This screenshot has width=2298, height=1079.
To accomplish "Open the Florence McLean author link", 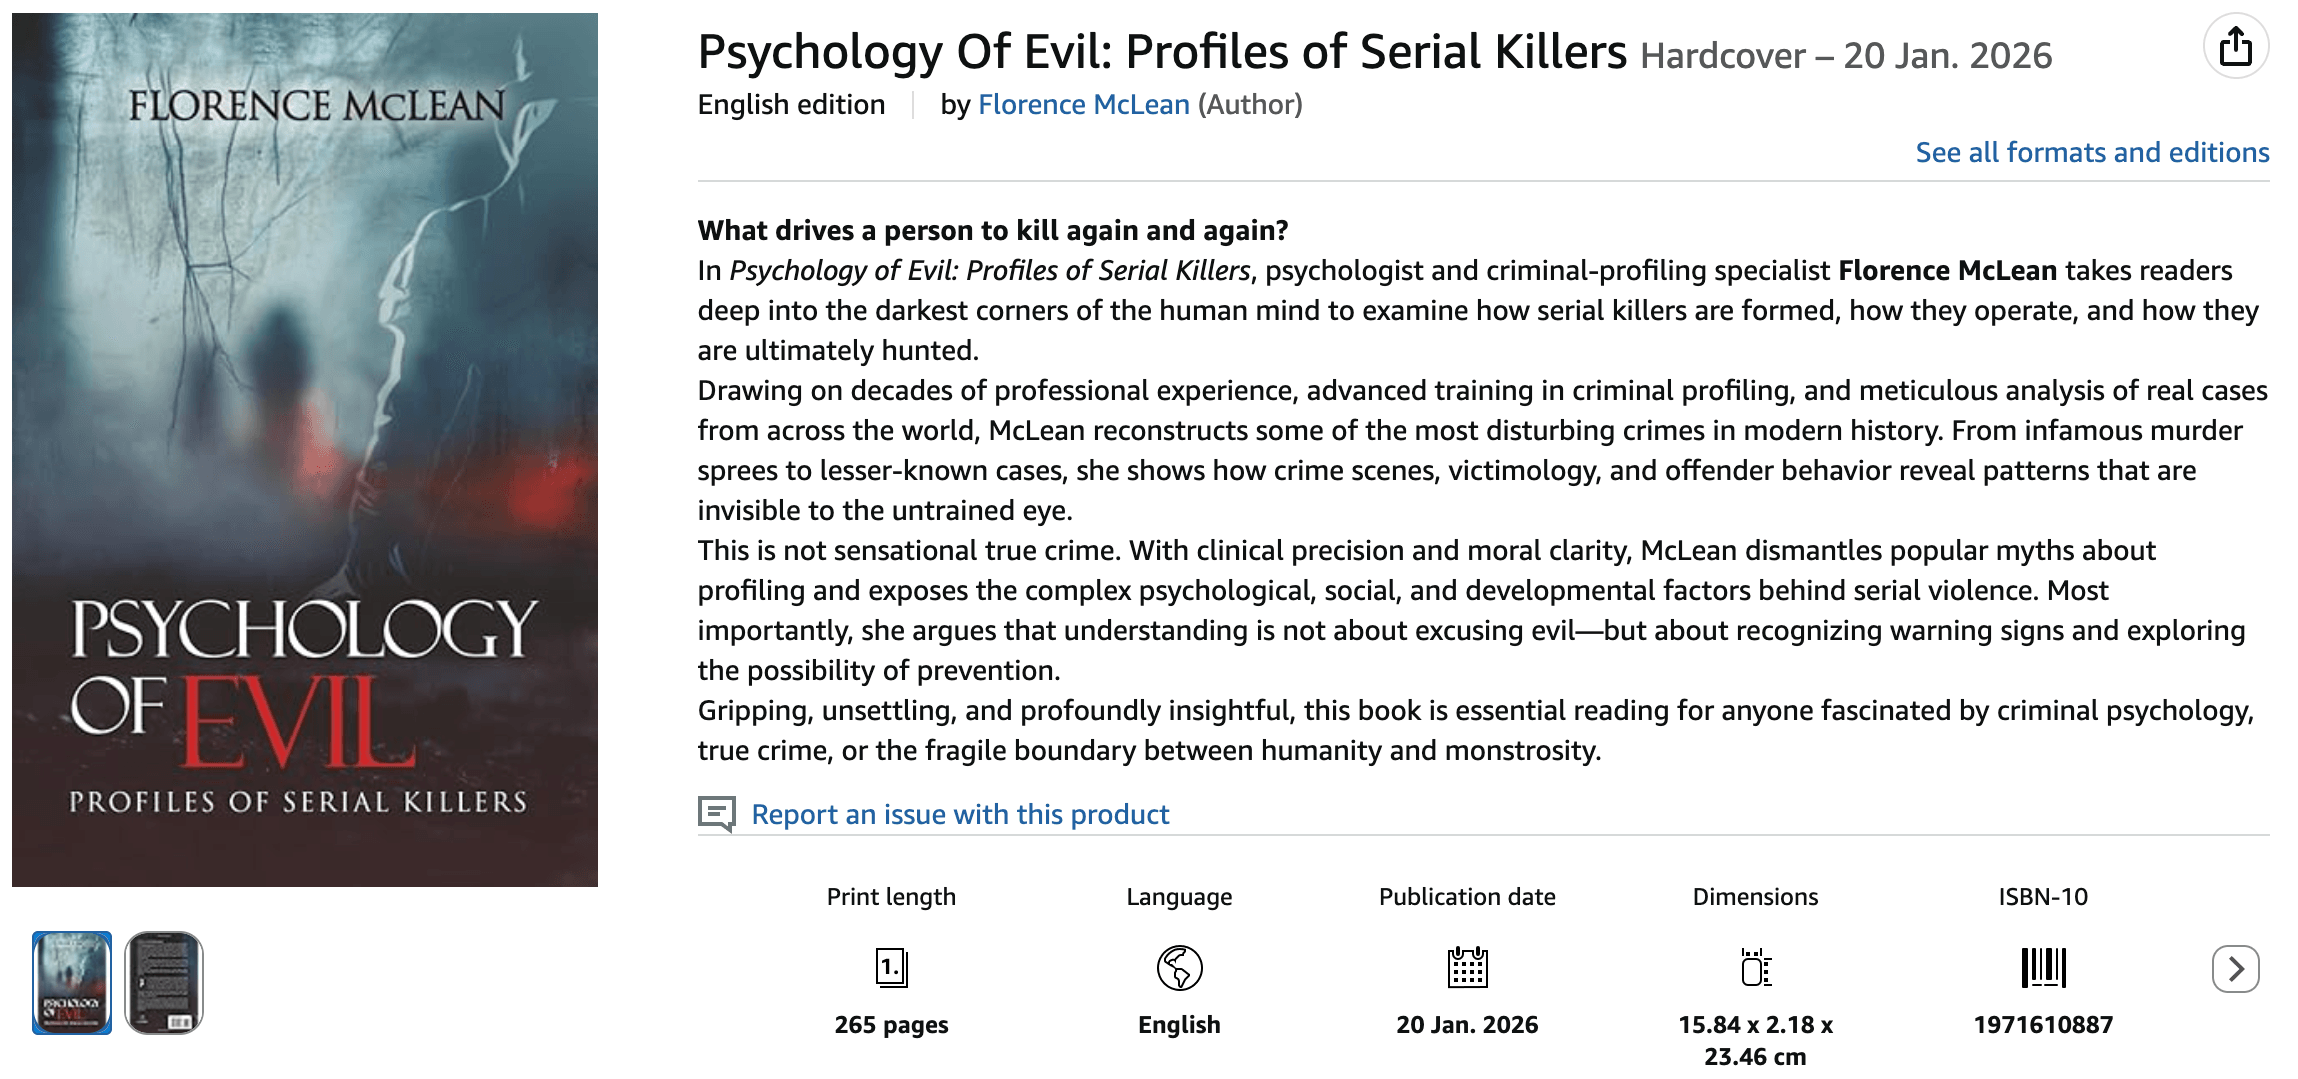I will pyautogui.click(x=1083, y=105).
